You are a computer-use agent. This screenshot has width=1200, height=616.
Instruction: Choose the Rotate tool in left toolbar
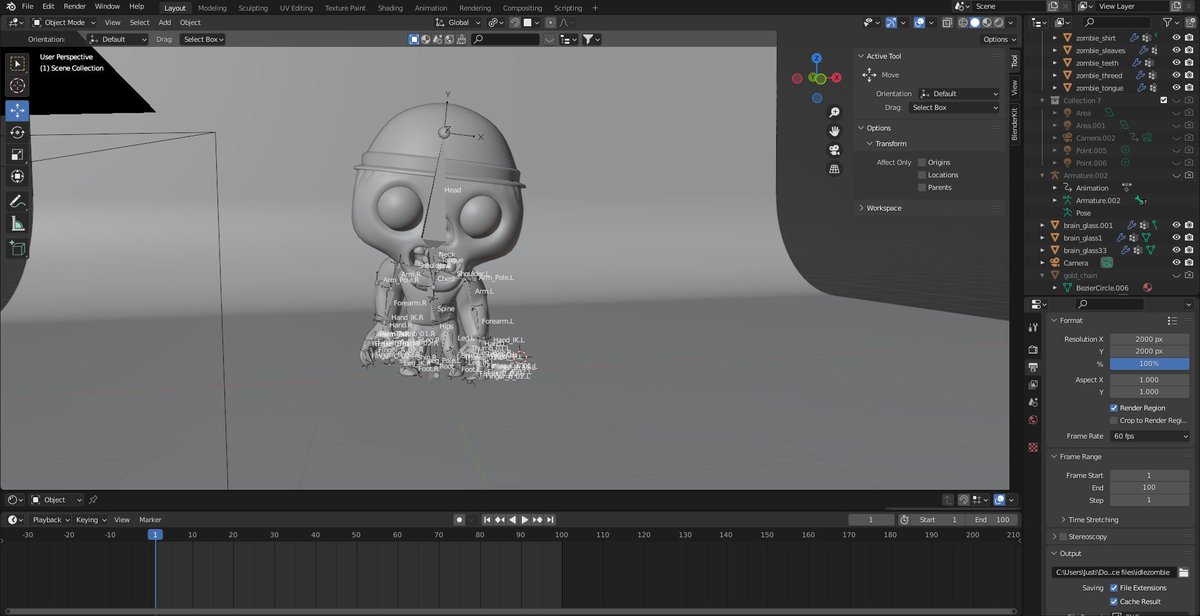pyautogui.click(x=18, y=132)
